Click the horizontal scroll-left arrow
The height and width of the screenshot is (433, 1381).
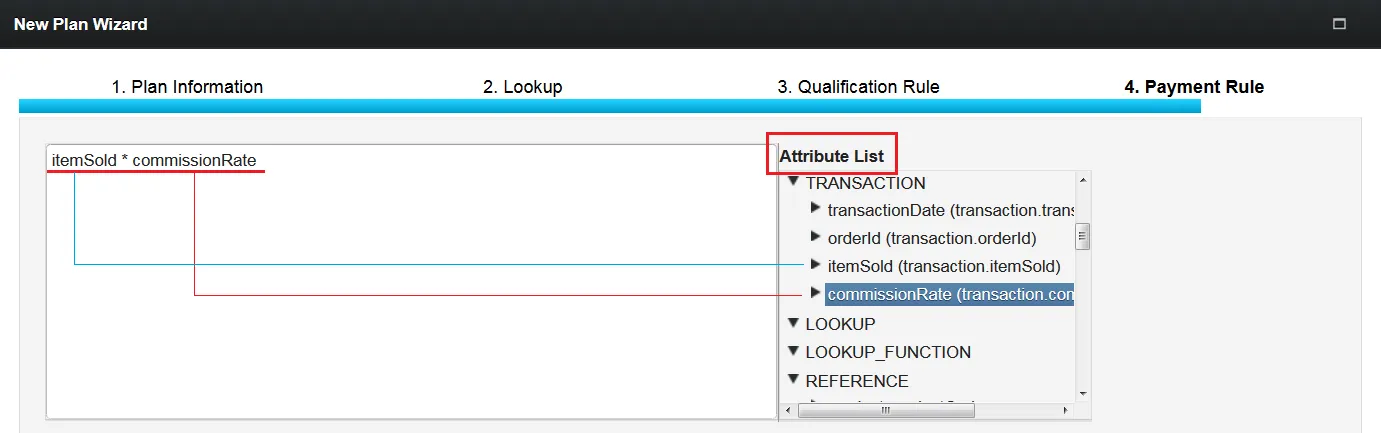[x=787, y=410]
